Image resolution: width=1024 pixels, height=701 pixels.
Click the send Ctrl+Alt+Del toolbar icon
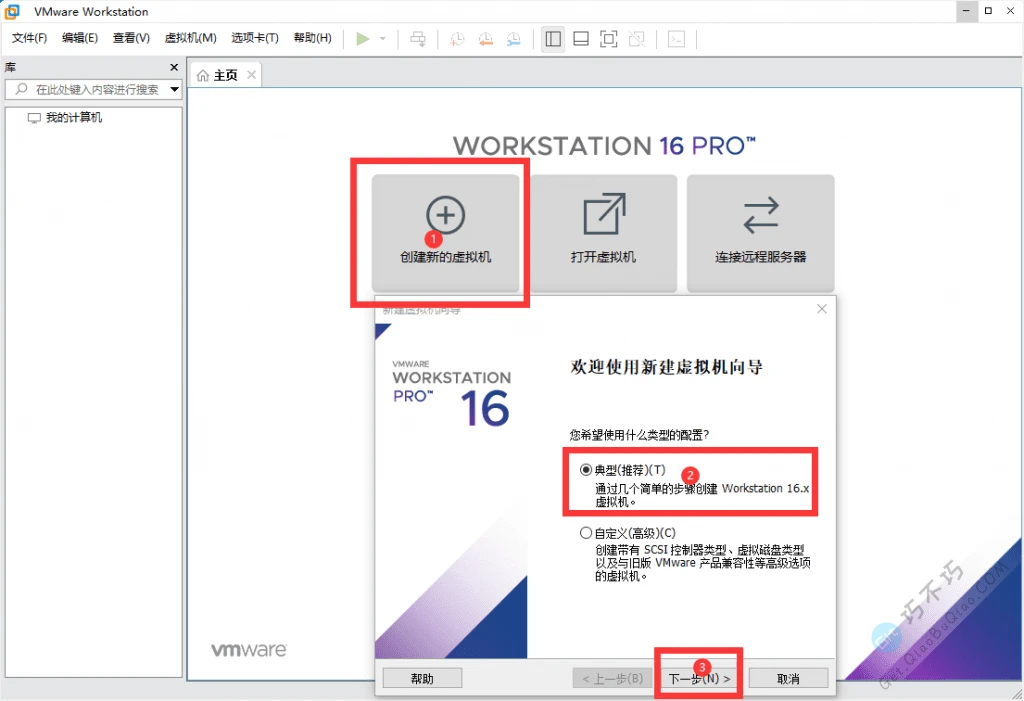[418, 39]
